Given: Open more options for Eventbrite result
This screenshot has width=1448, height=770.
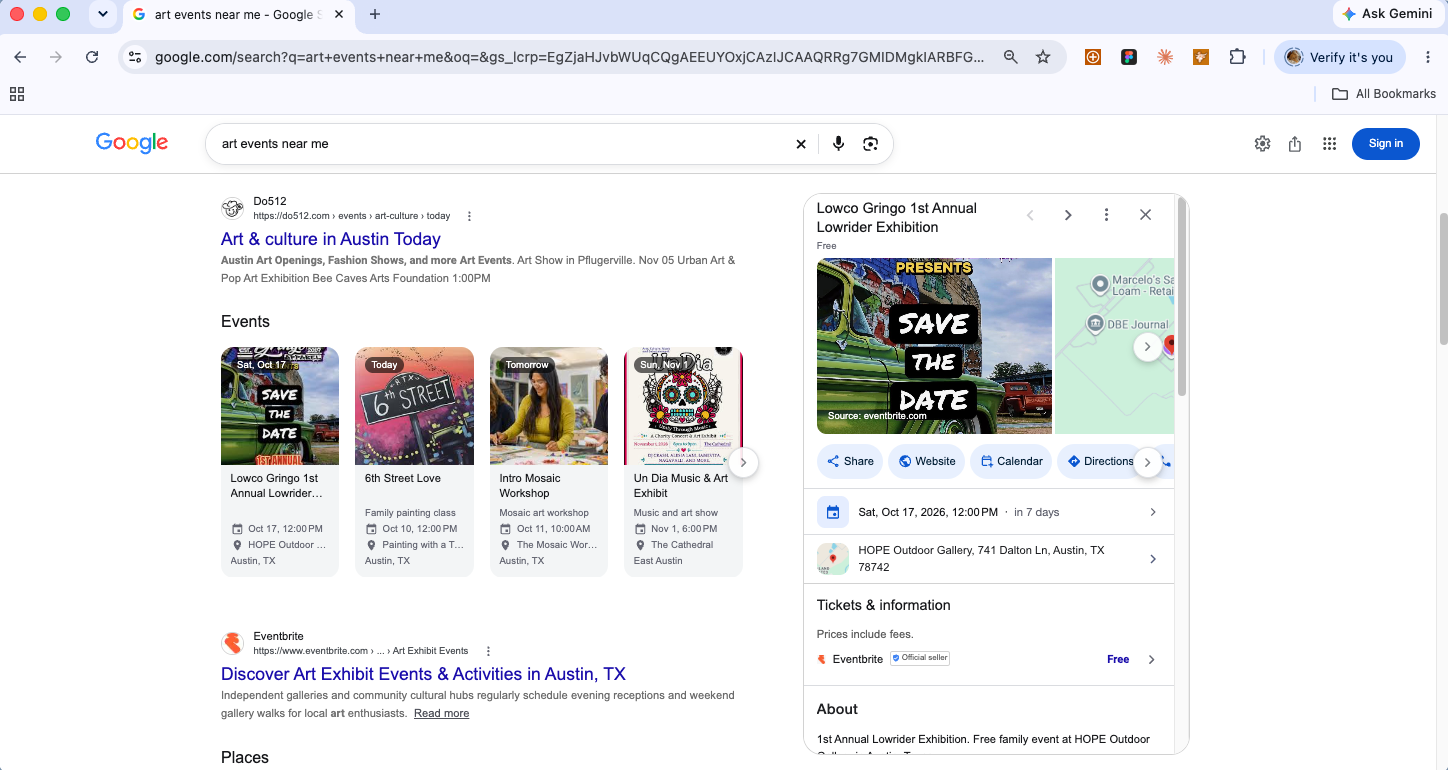Looking at the screenshot, I should click(488, 651).
